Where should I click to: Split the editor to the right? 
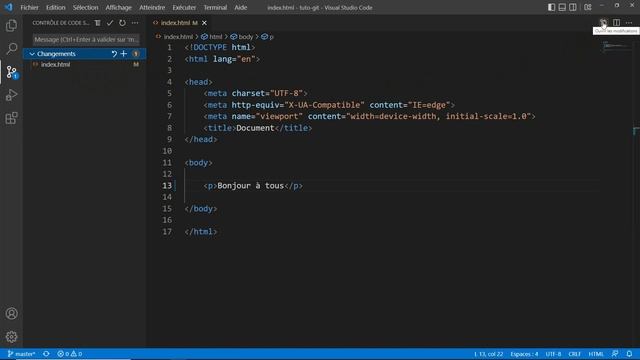[x=616, y=22]
